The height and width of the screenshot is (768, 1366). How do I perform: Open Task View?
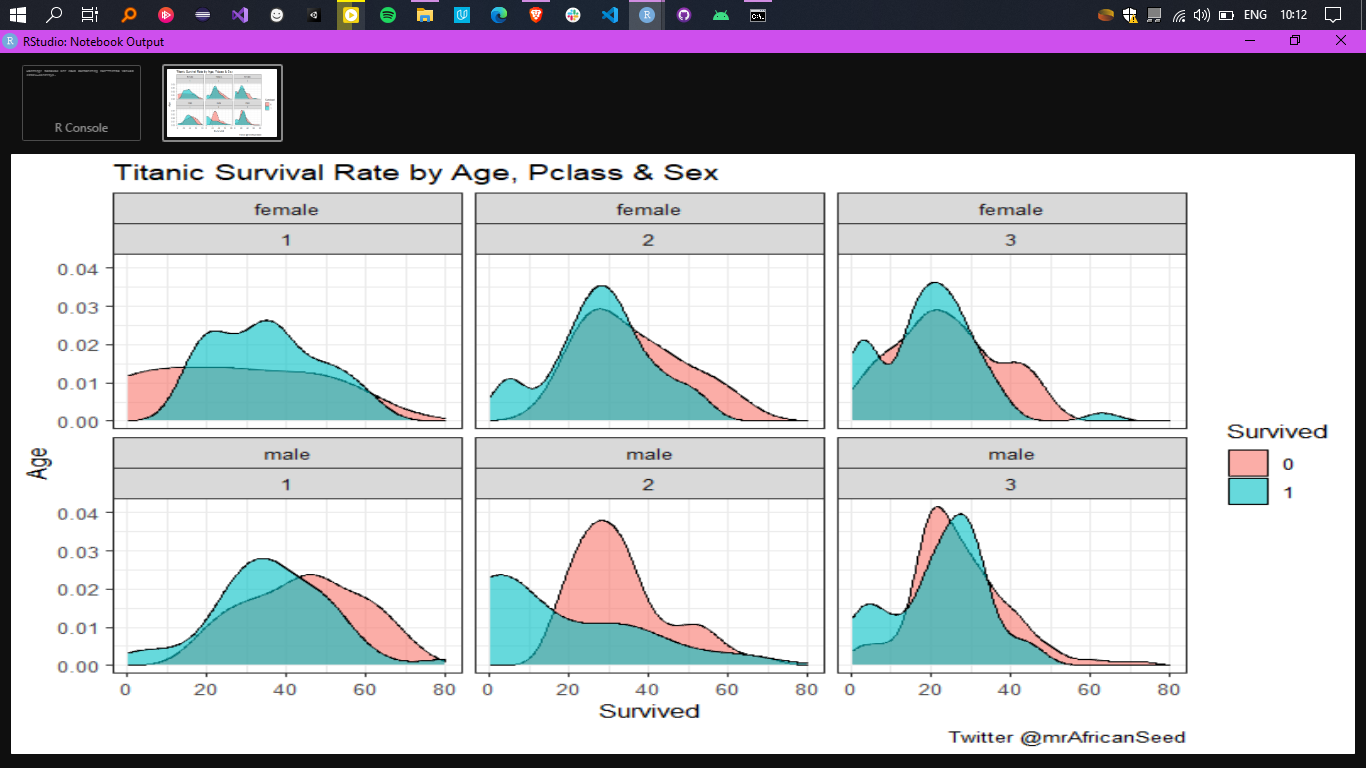coord(90,14)
